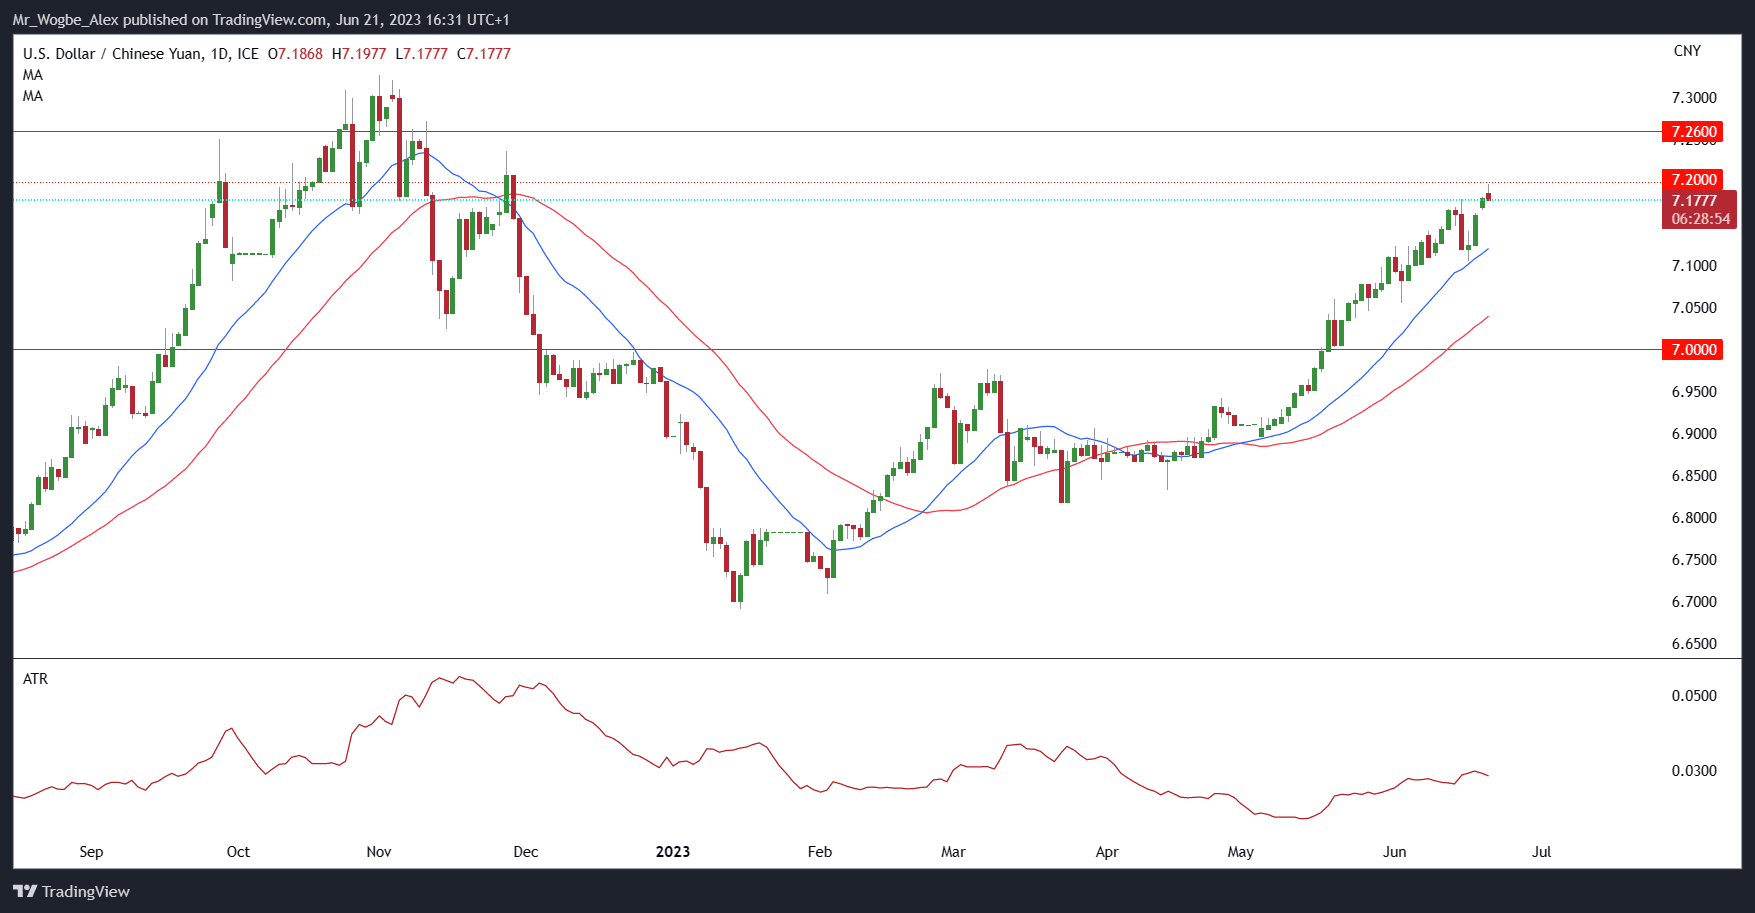Click the countdown timer 06:28:54
Image resolution: width=1755 pixels, height=913 pixels.
coord(1700,219)
